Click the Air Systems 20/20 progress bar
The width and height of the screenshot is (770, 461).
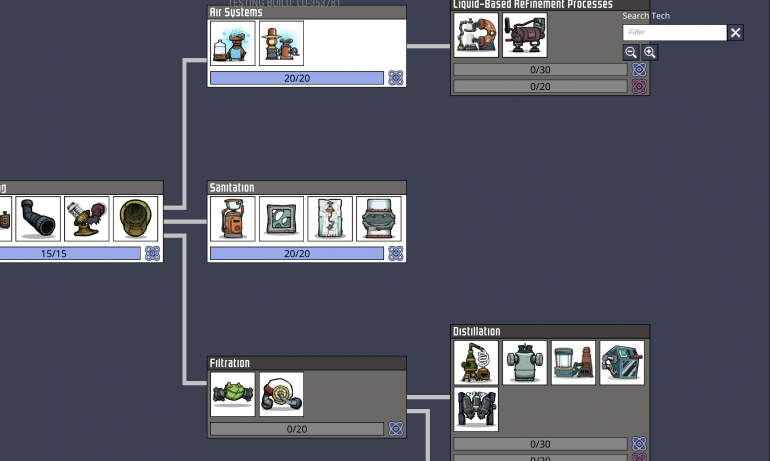pyautogui.click(x=296, y=78)
